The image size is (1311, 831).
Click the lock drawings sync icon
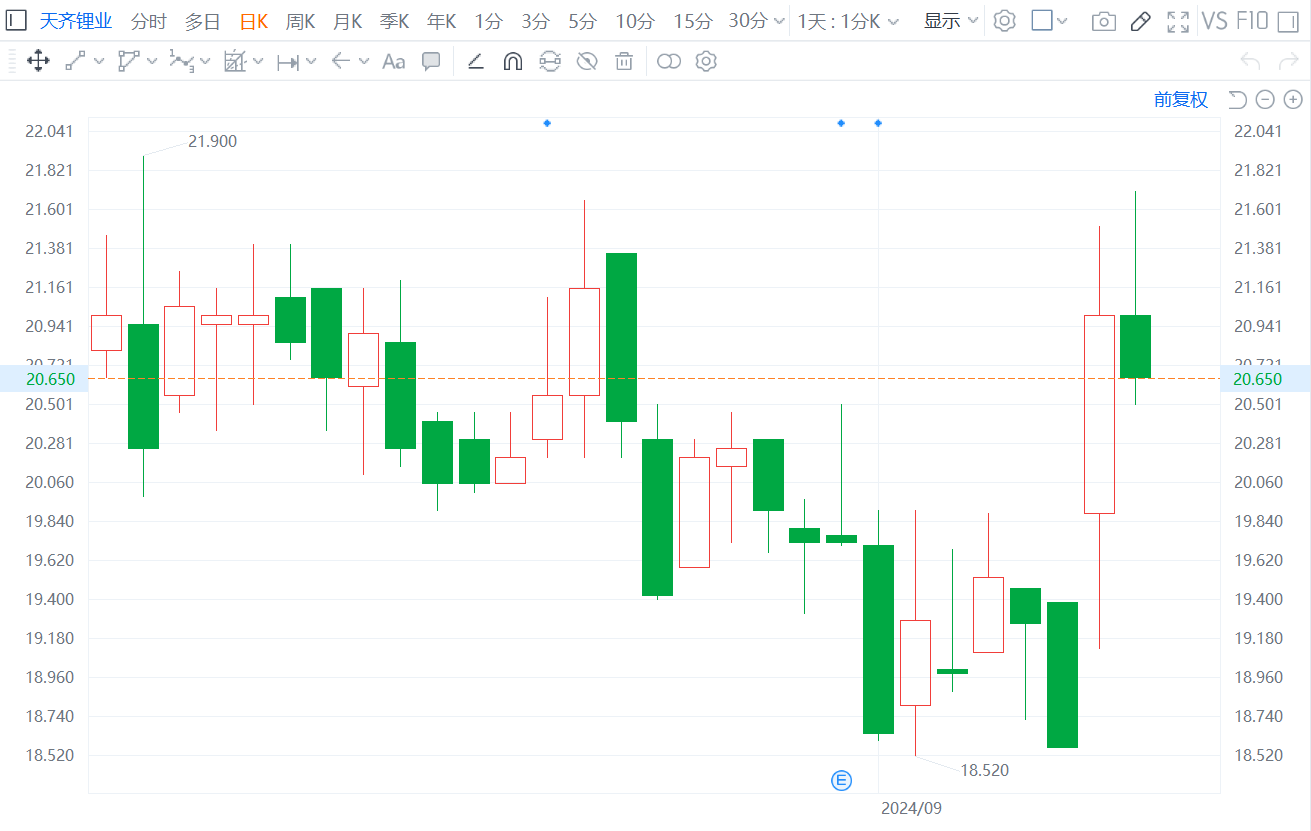[x=549, y=62]
